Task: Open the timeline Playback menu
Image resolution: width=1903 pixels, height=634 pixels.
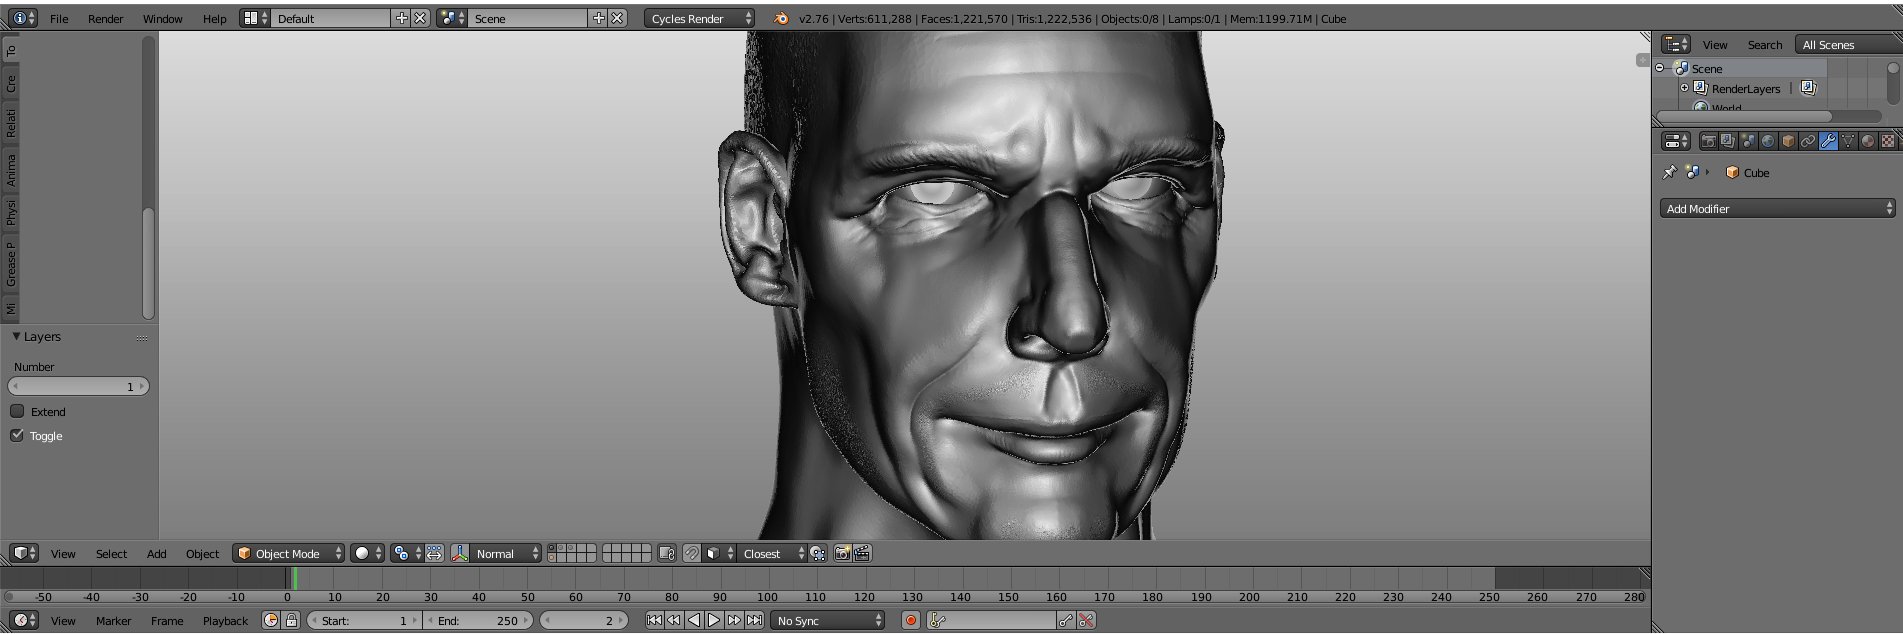Action: [x=225, y=620]
